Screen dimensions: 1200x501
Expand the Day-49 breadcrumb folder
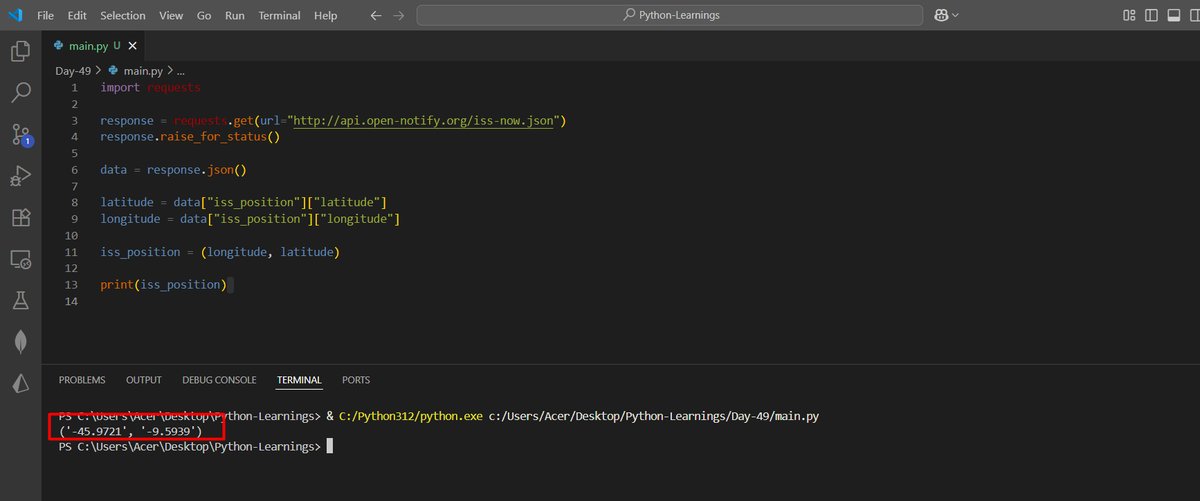coord(72,71)
